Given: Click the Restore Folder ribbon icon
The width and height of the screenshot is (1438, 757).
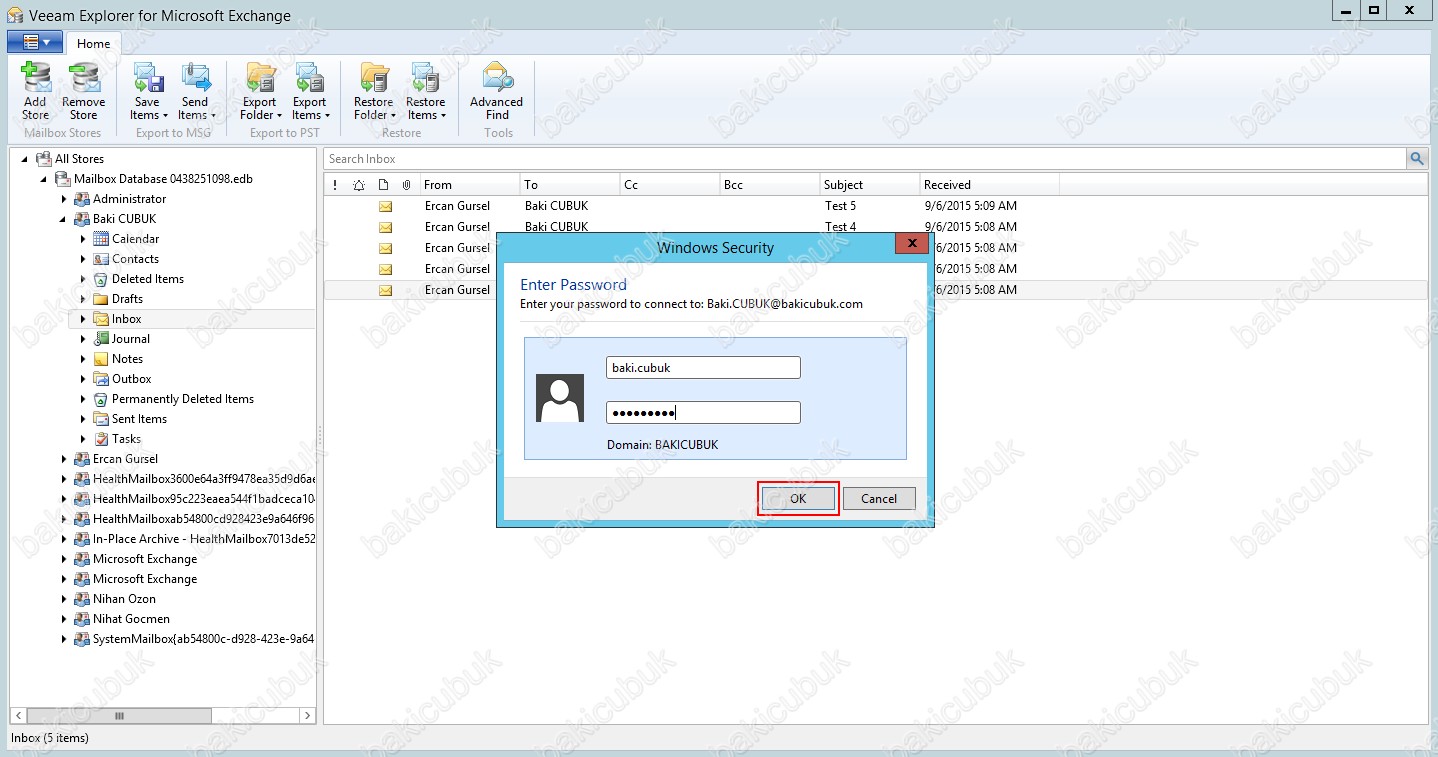Looking at the screenshot, I should 374,91.
